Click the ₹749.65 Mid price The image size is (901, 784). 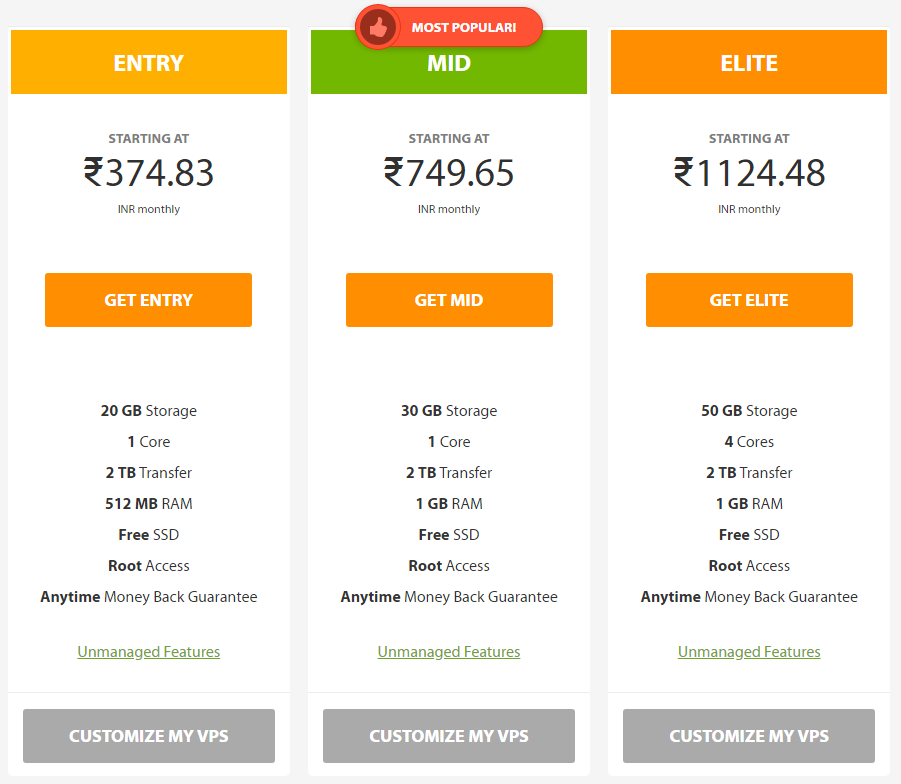pyautogui.click(x=449, y=172)
